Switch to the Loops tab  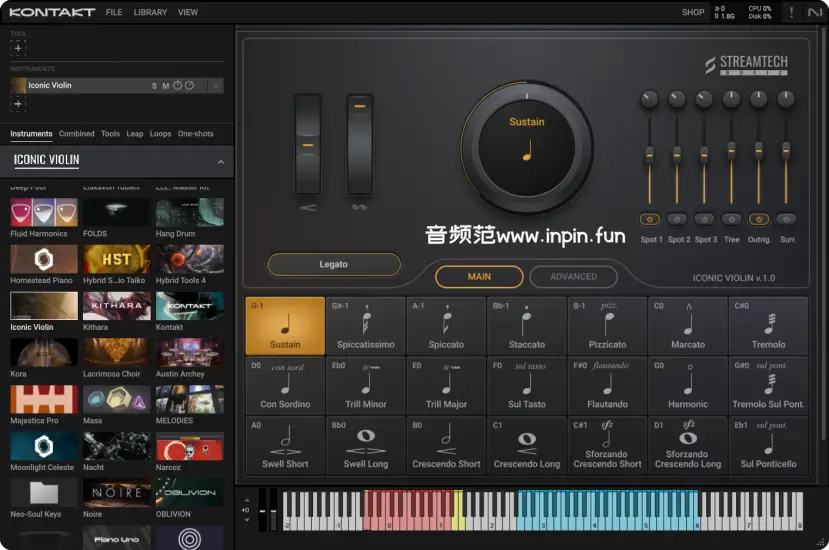click(x=160, y=134)
